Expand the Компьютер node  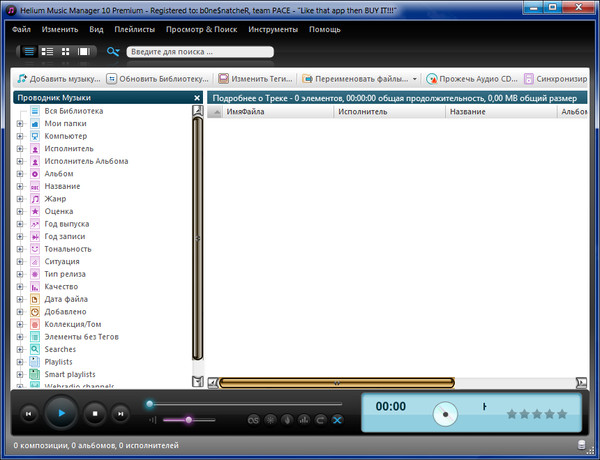pyautogui.click(x=20, y=136)
